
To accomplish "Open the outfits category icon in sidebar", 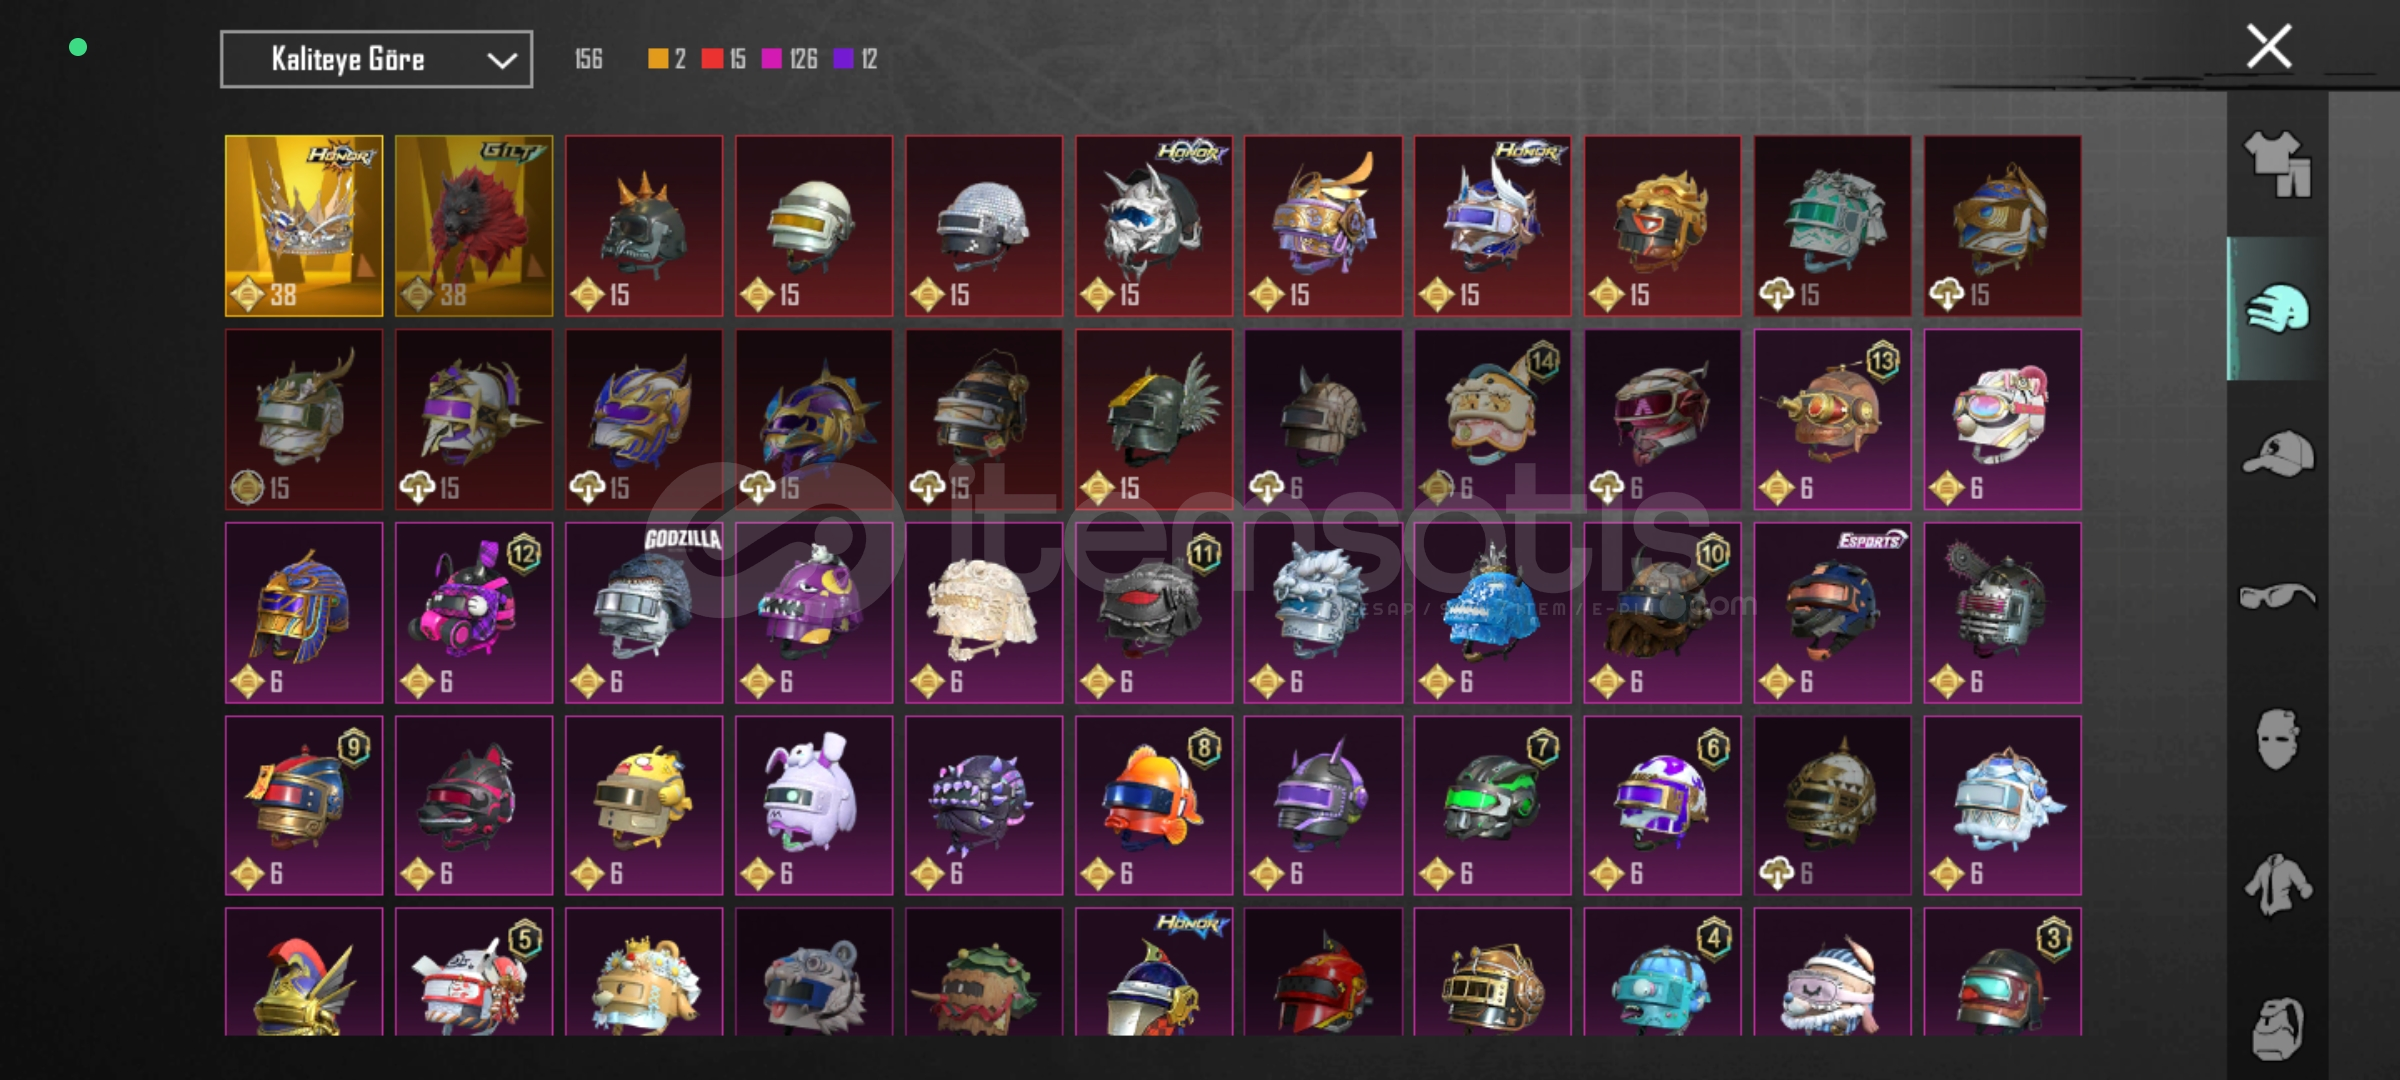I will click(x=2277, y=164).
